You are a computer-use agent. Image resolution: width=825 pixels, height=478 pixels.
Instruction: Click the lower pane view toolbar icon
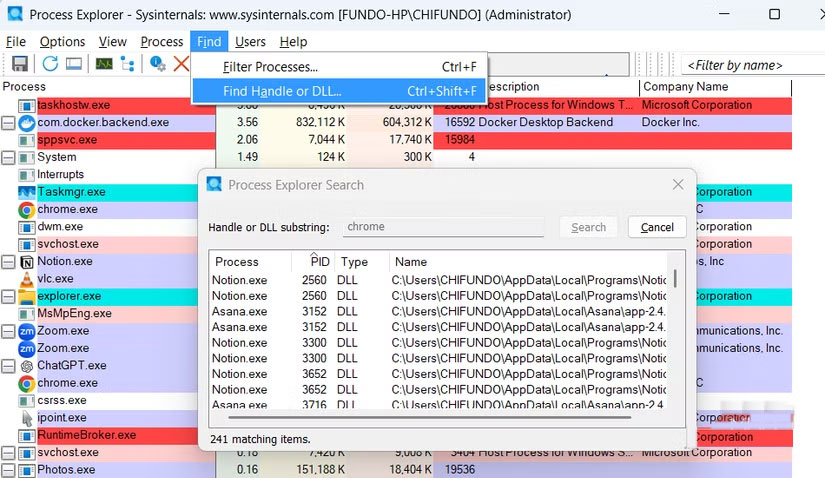(74, 64)
